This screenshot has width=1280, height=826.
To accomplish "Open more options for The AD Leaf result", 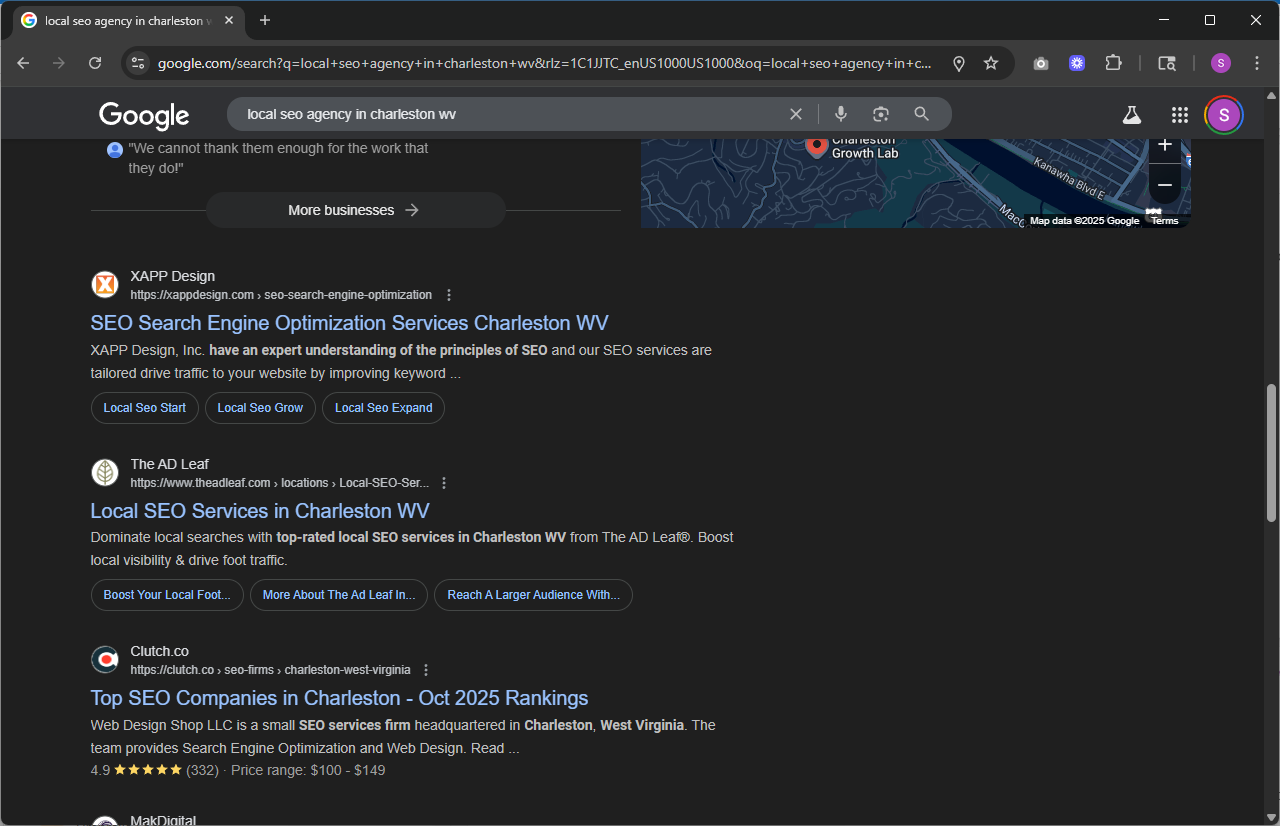I will 445,483.
